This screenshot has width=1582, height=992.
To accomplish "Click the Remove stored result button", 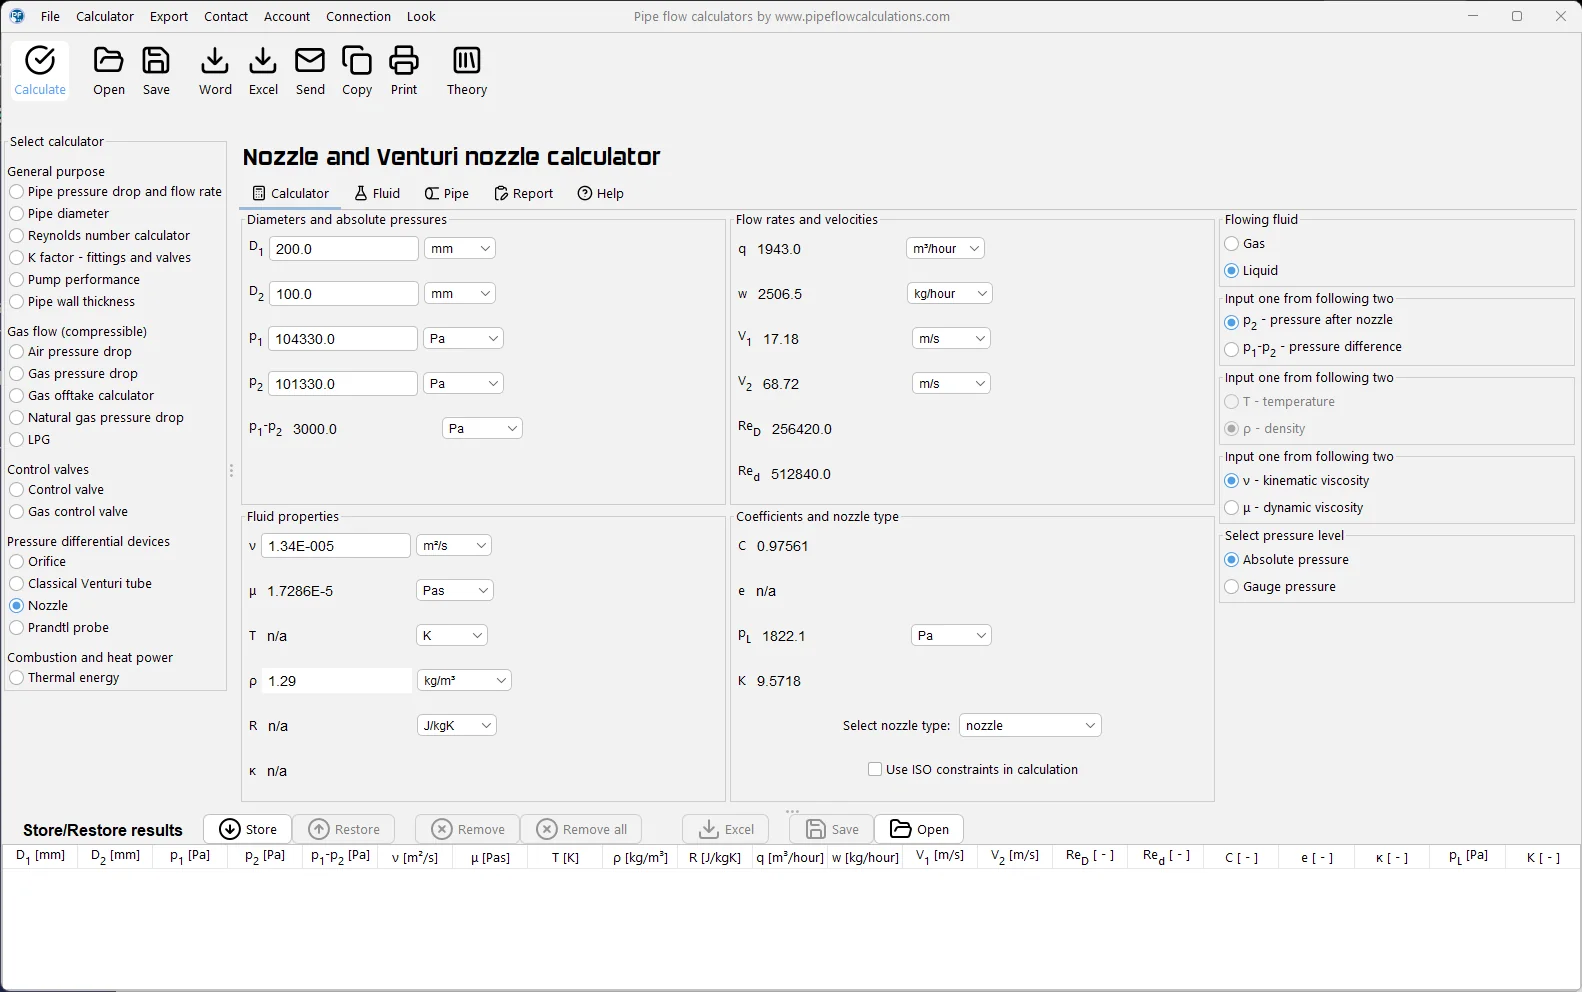I will pyautogui.click(x=468, y=829).
